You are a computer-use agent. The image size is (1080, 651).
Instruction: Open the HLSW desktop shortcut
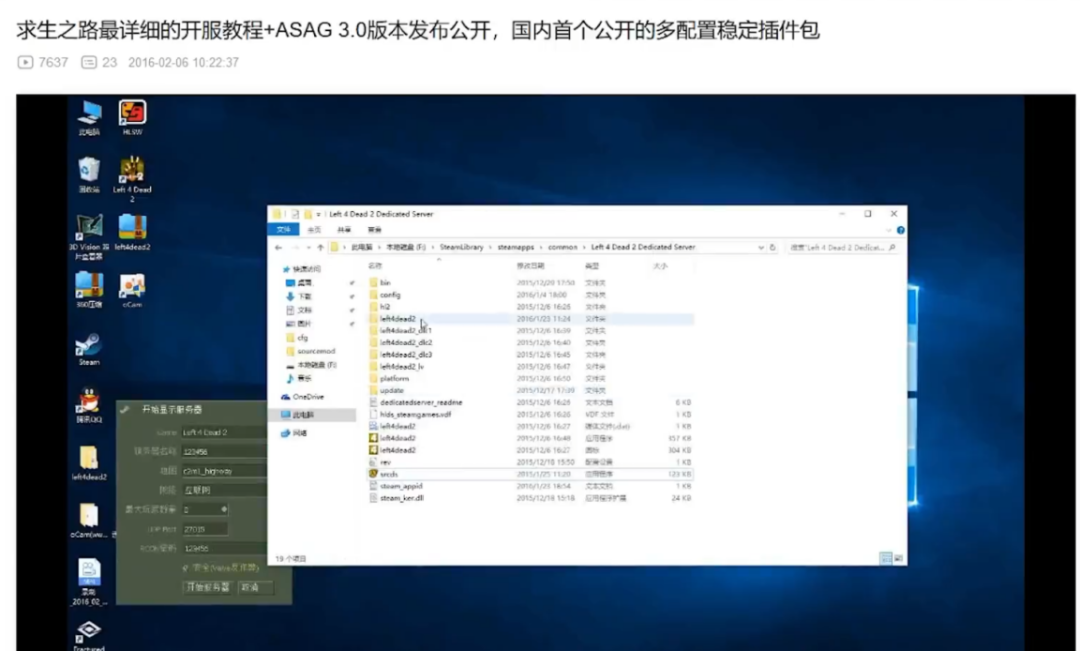pyautogui.click(x=132, y=117)
